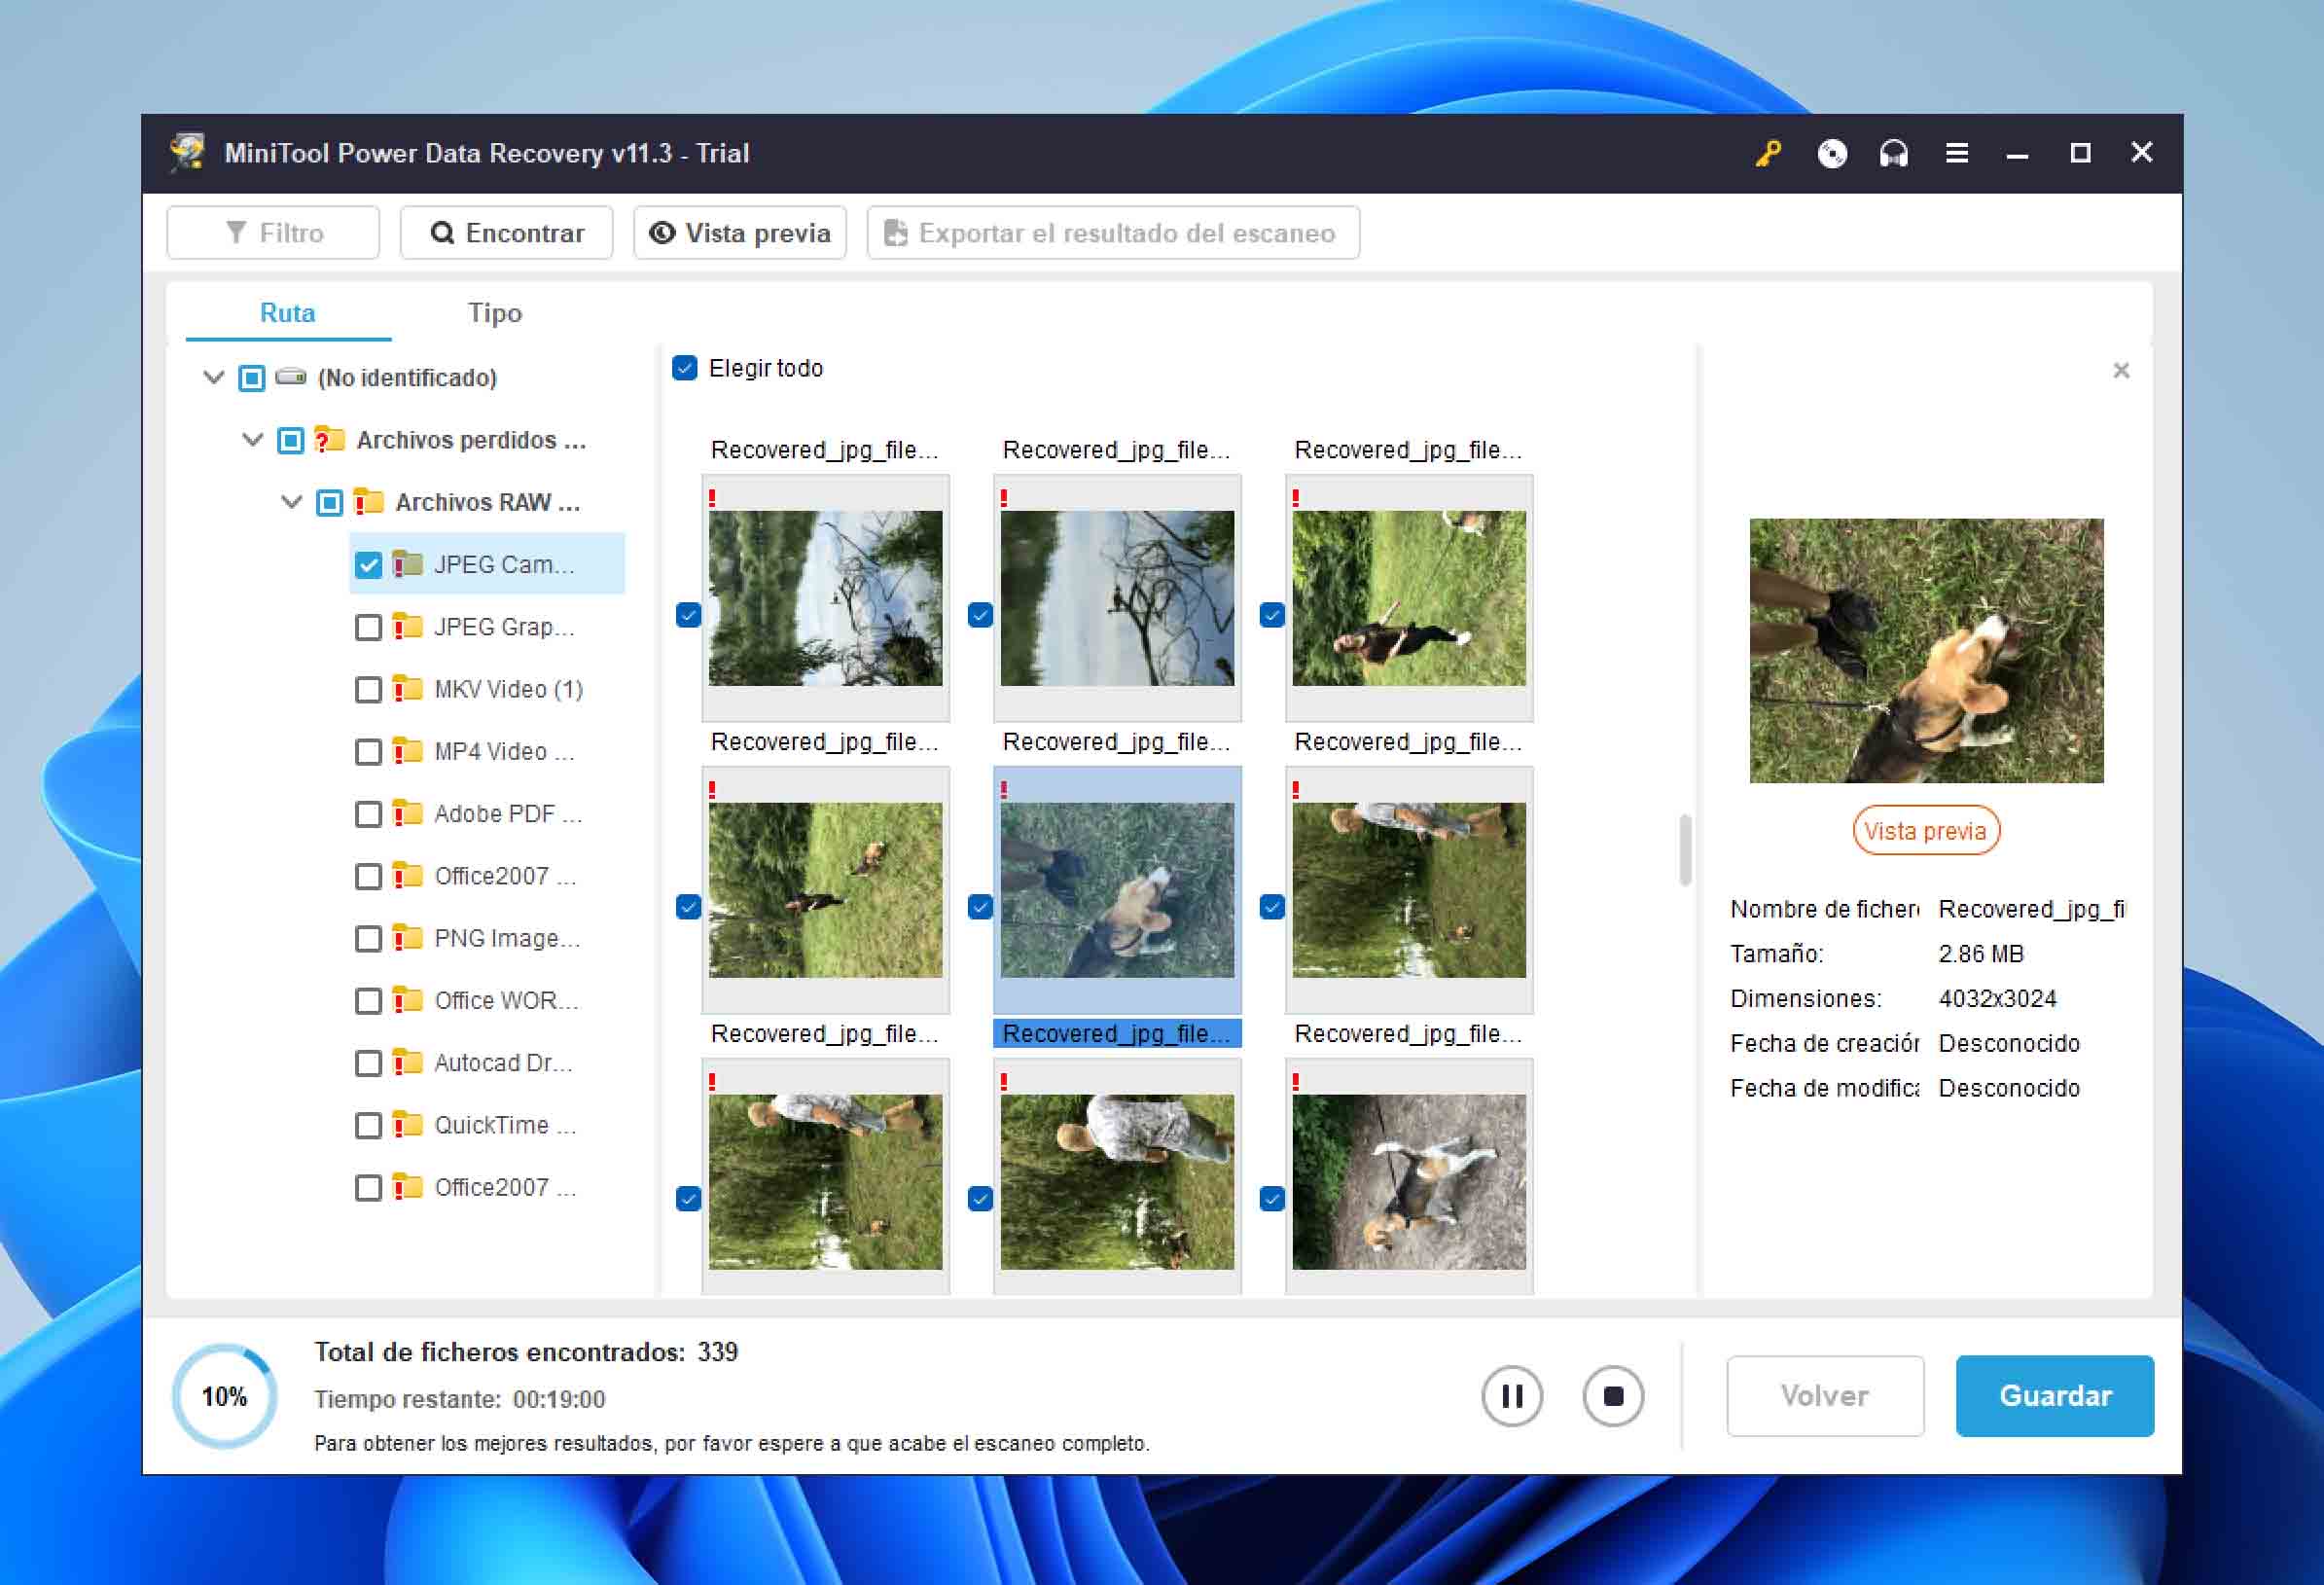The height and width of the screenshot is (1585, 2324).
Task: Click the JPEG Graphics folder icon
Action: [406, 627]
